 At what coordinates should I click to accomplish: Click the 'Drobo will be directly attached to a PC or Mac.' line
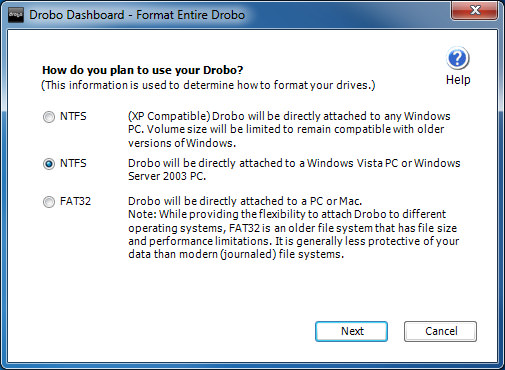pos(245,201)
